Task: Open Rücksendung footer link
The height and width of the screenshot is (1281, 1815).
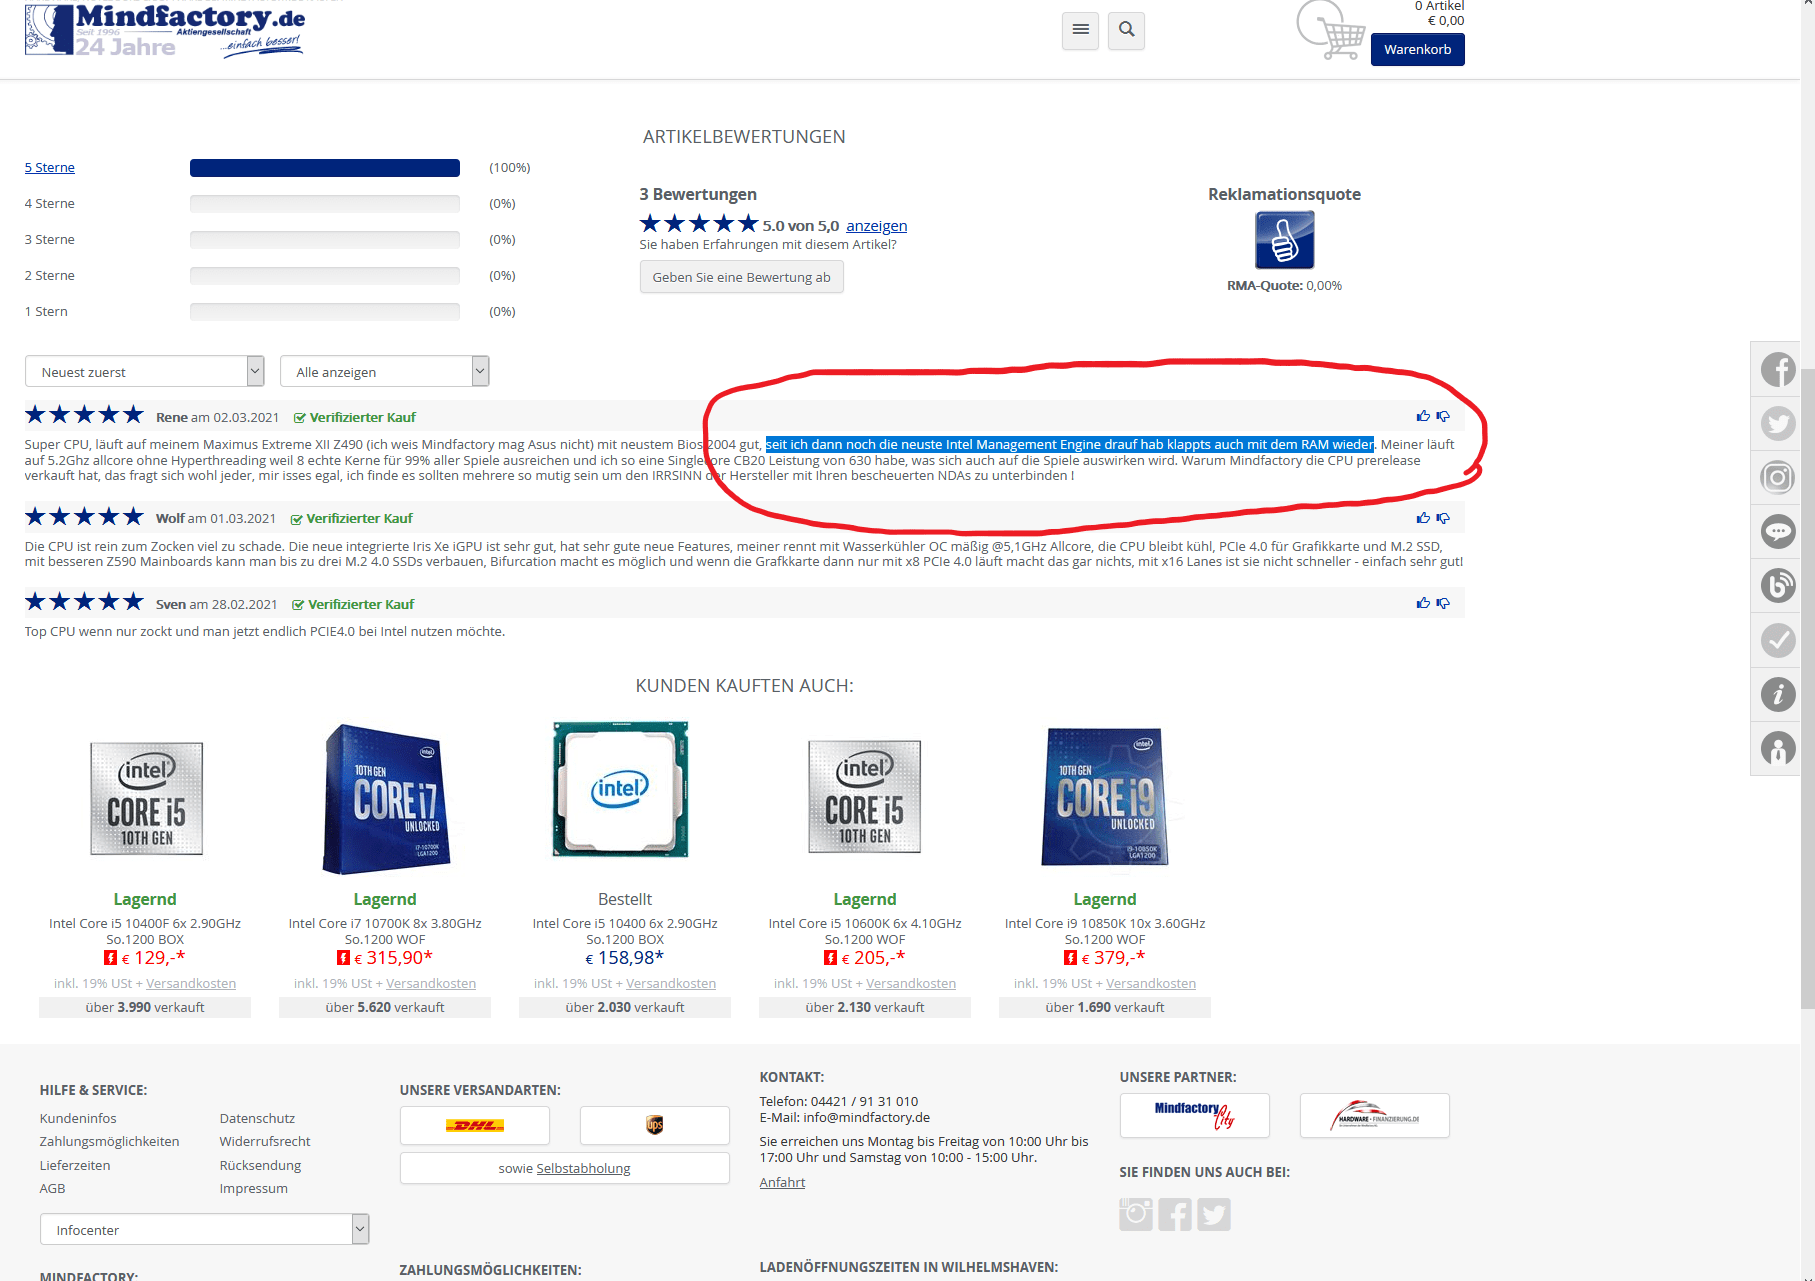Action: 260,1165
